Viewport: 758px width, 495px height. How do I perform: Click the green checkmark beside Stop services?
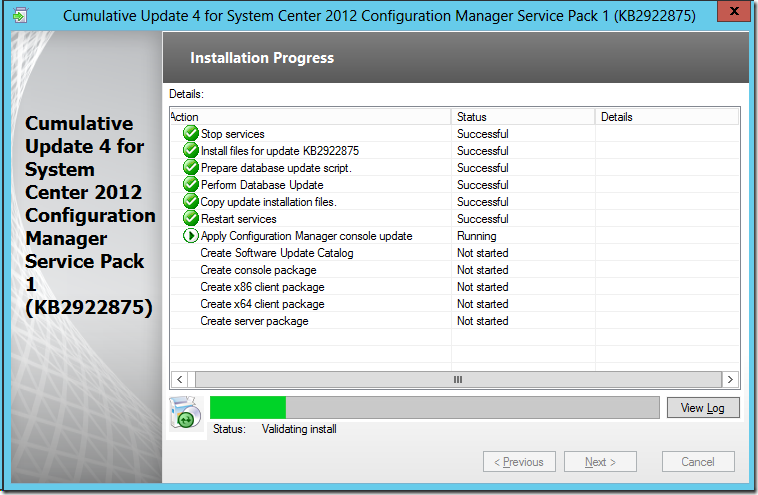pyautogui.click(x=191, y=134)
